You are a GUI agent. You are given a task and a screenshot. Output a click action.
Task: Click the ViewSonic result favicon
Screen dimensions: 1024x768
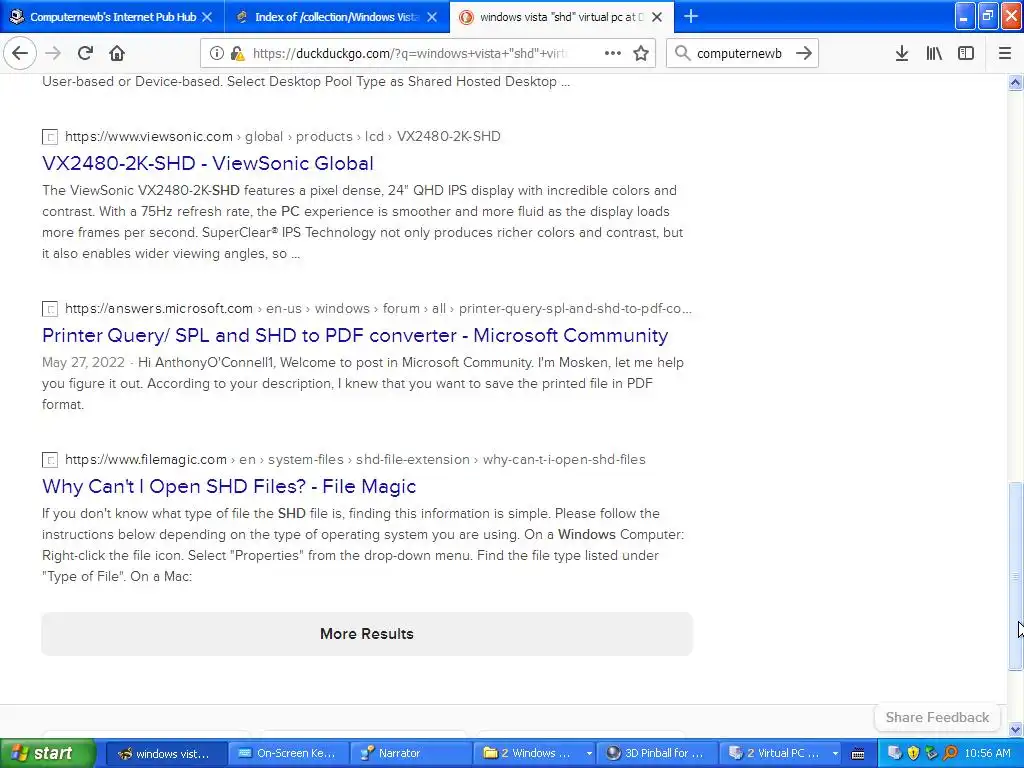click(50, 137)
